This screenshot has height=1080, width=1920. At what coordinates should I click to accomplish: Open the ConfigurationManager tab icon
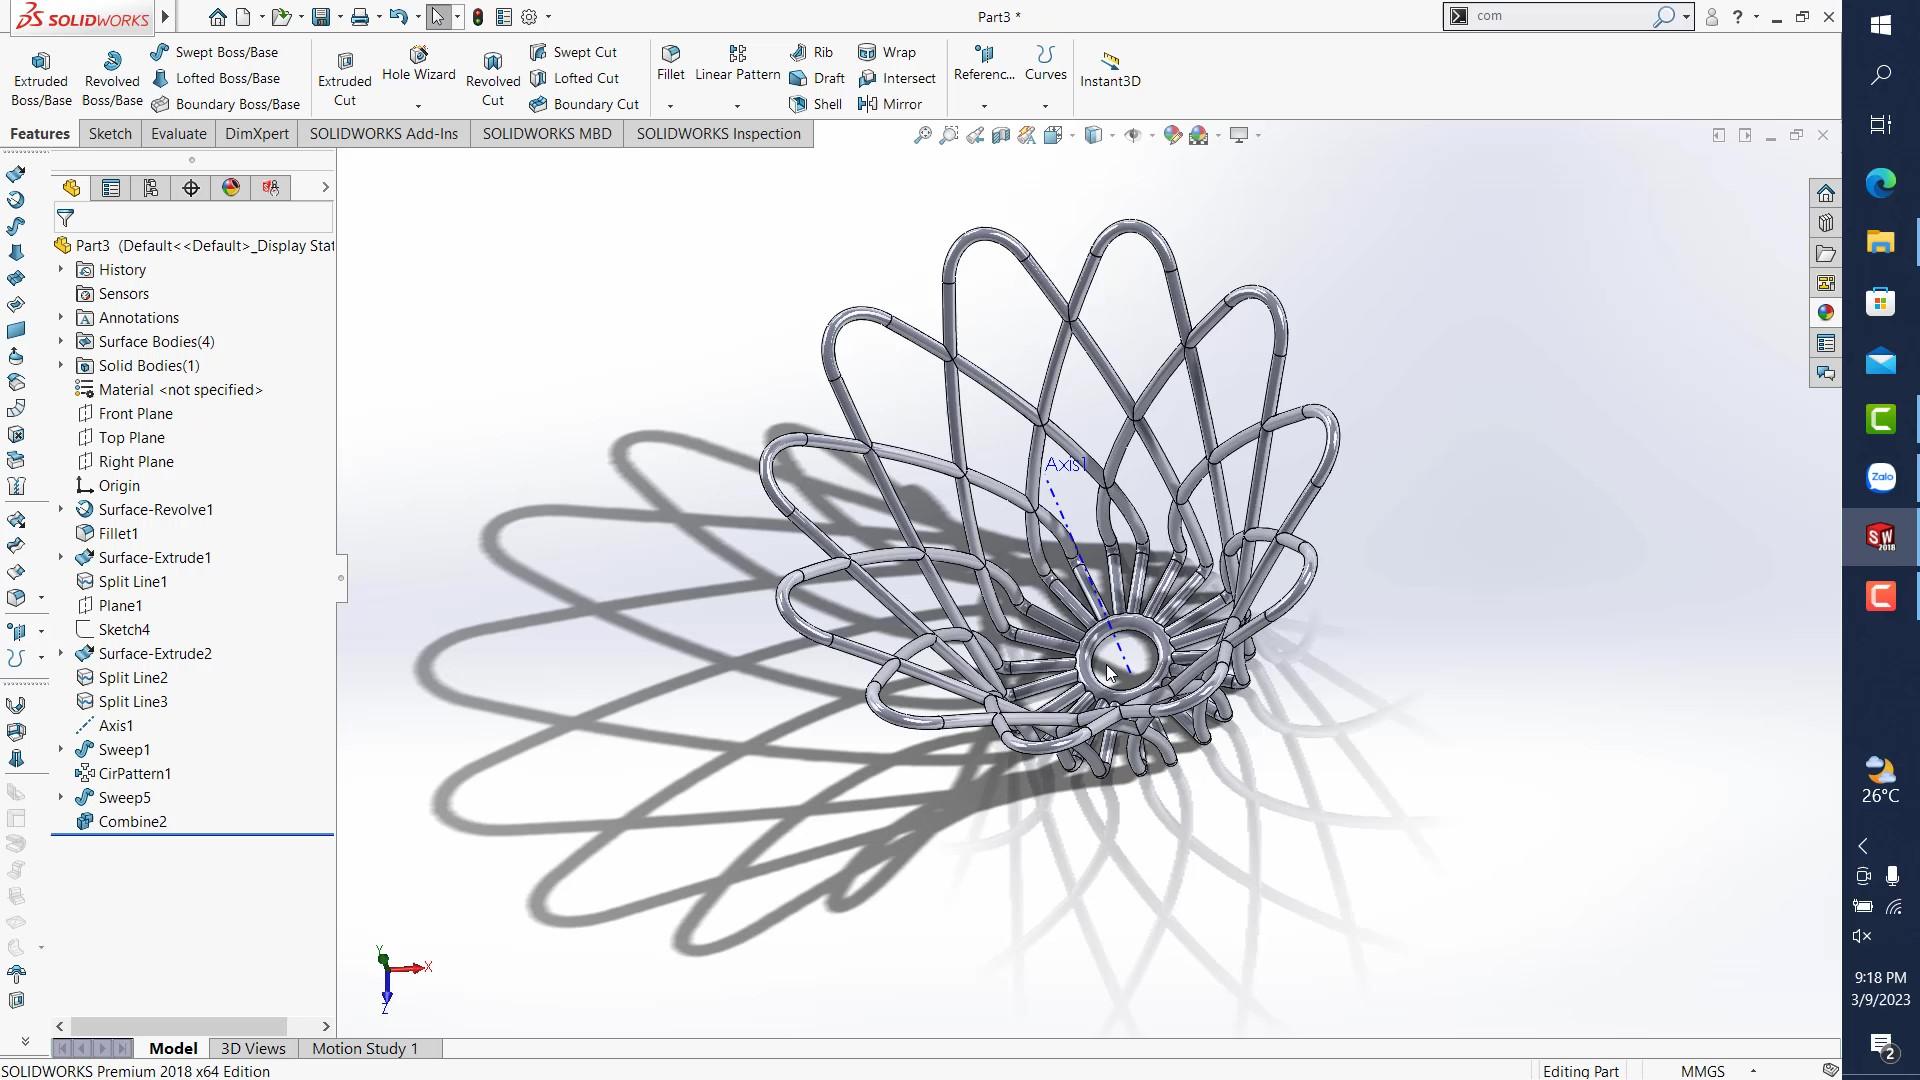click(151, 188)
